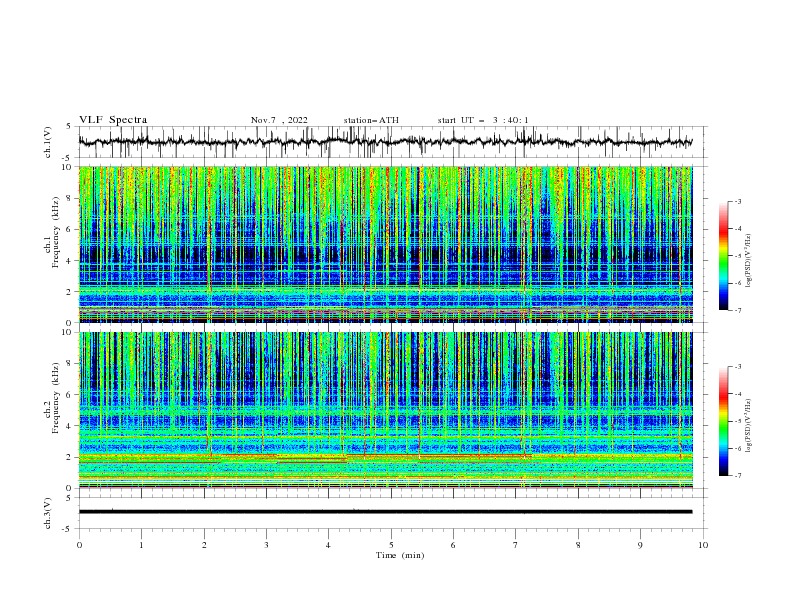Click the lower PSD color scale bar

723,421
